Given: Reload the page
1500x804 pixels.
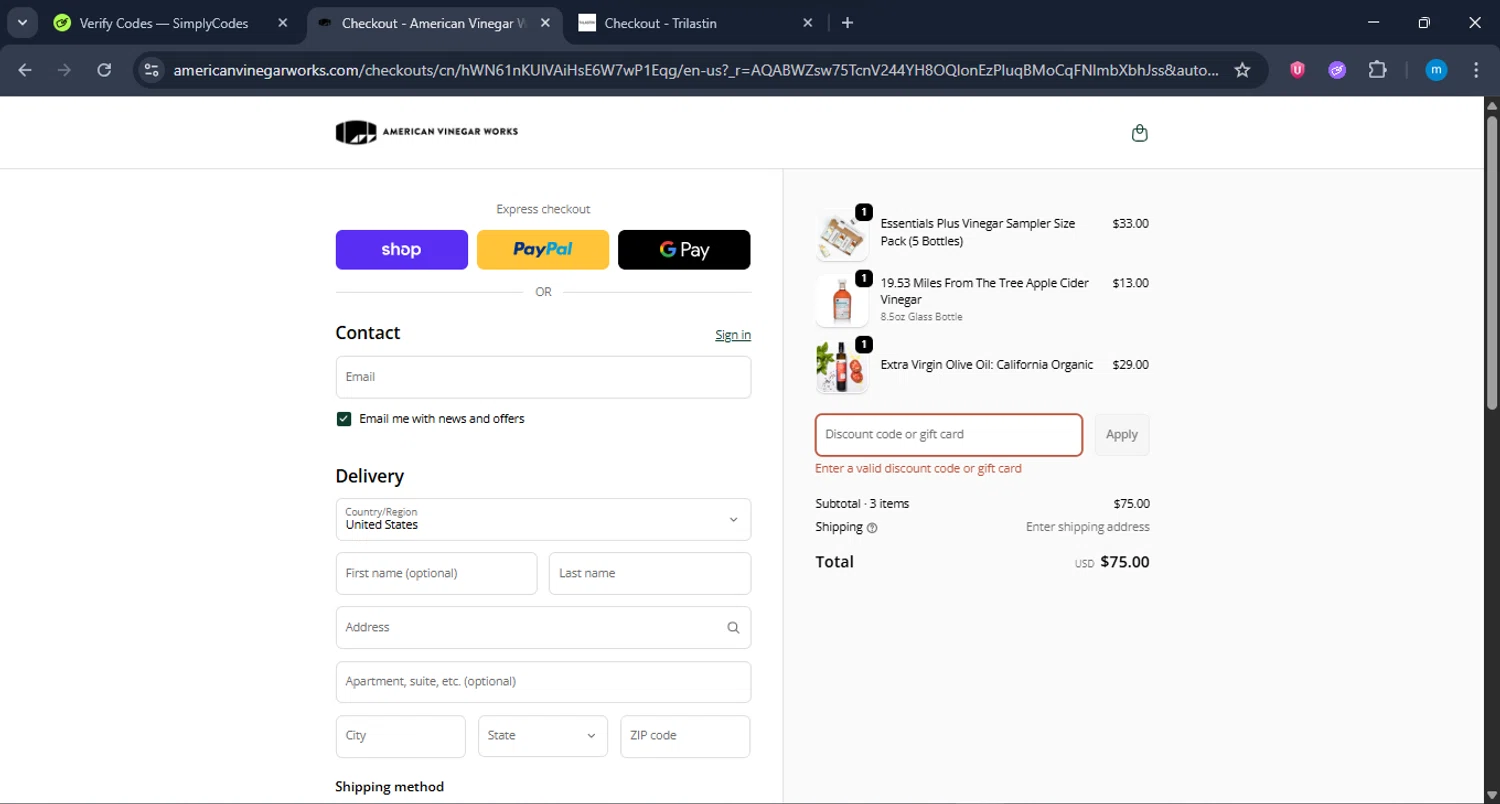Looking at the screenshot, I should [104, 70].
